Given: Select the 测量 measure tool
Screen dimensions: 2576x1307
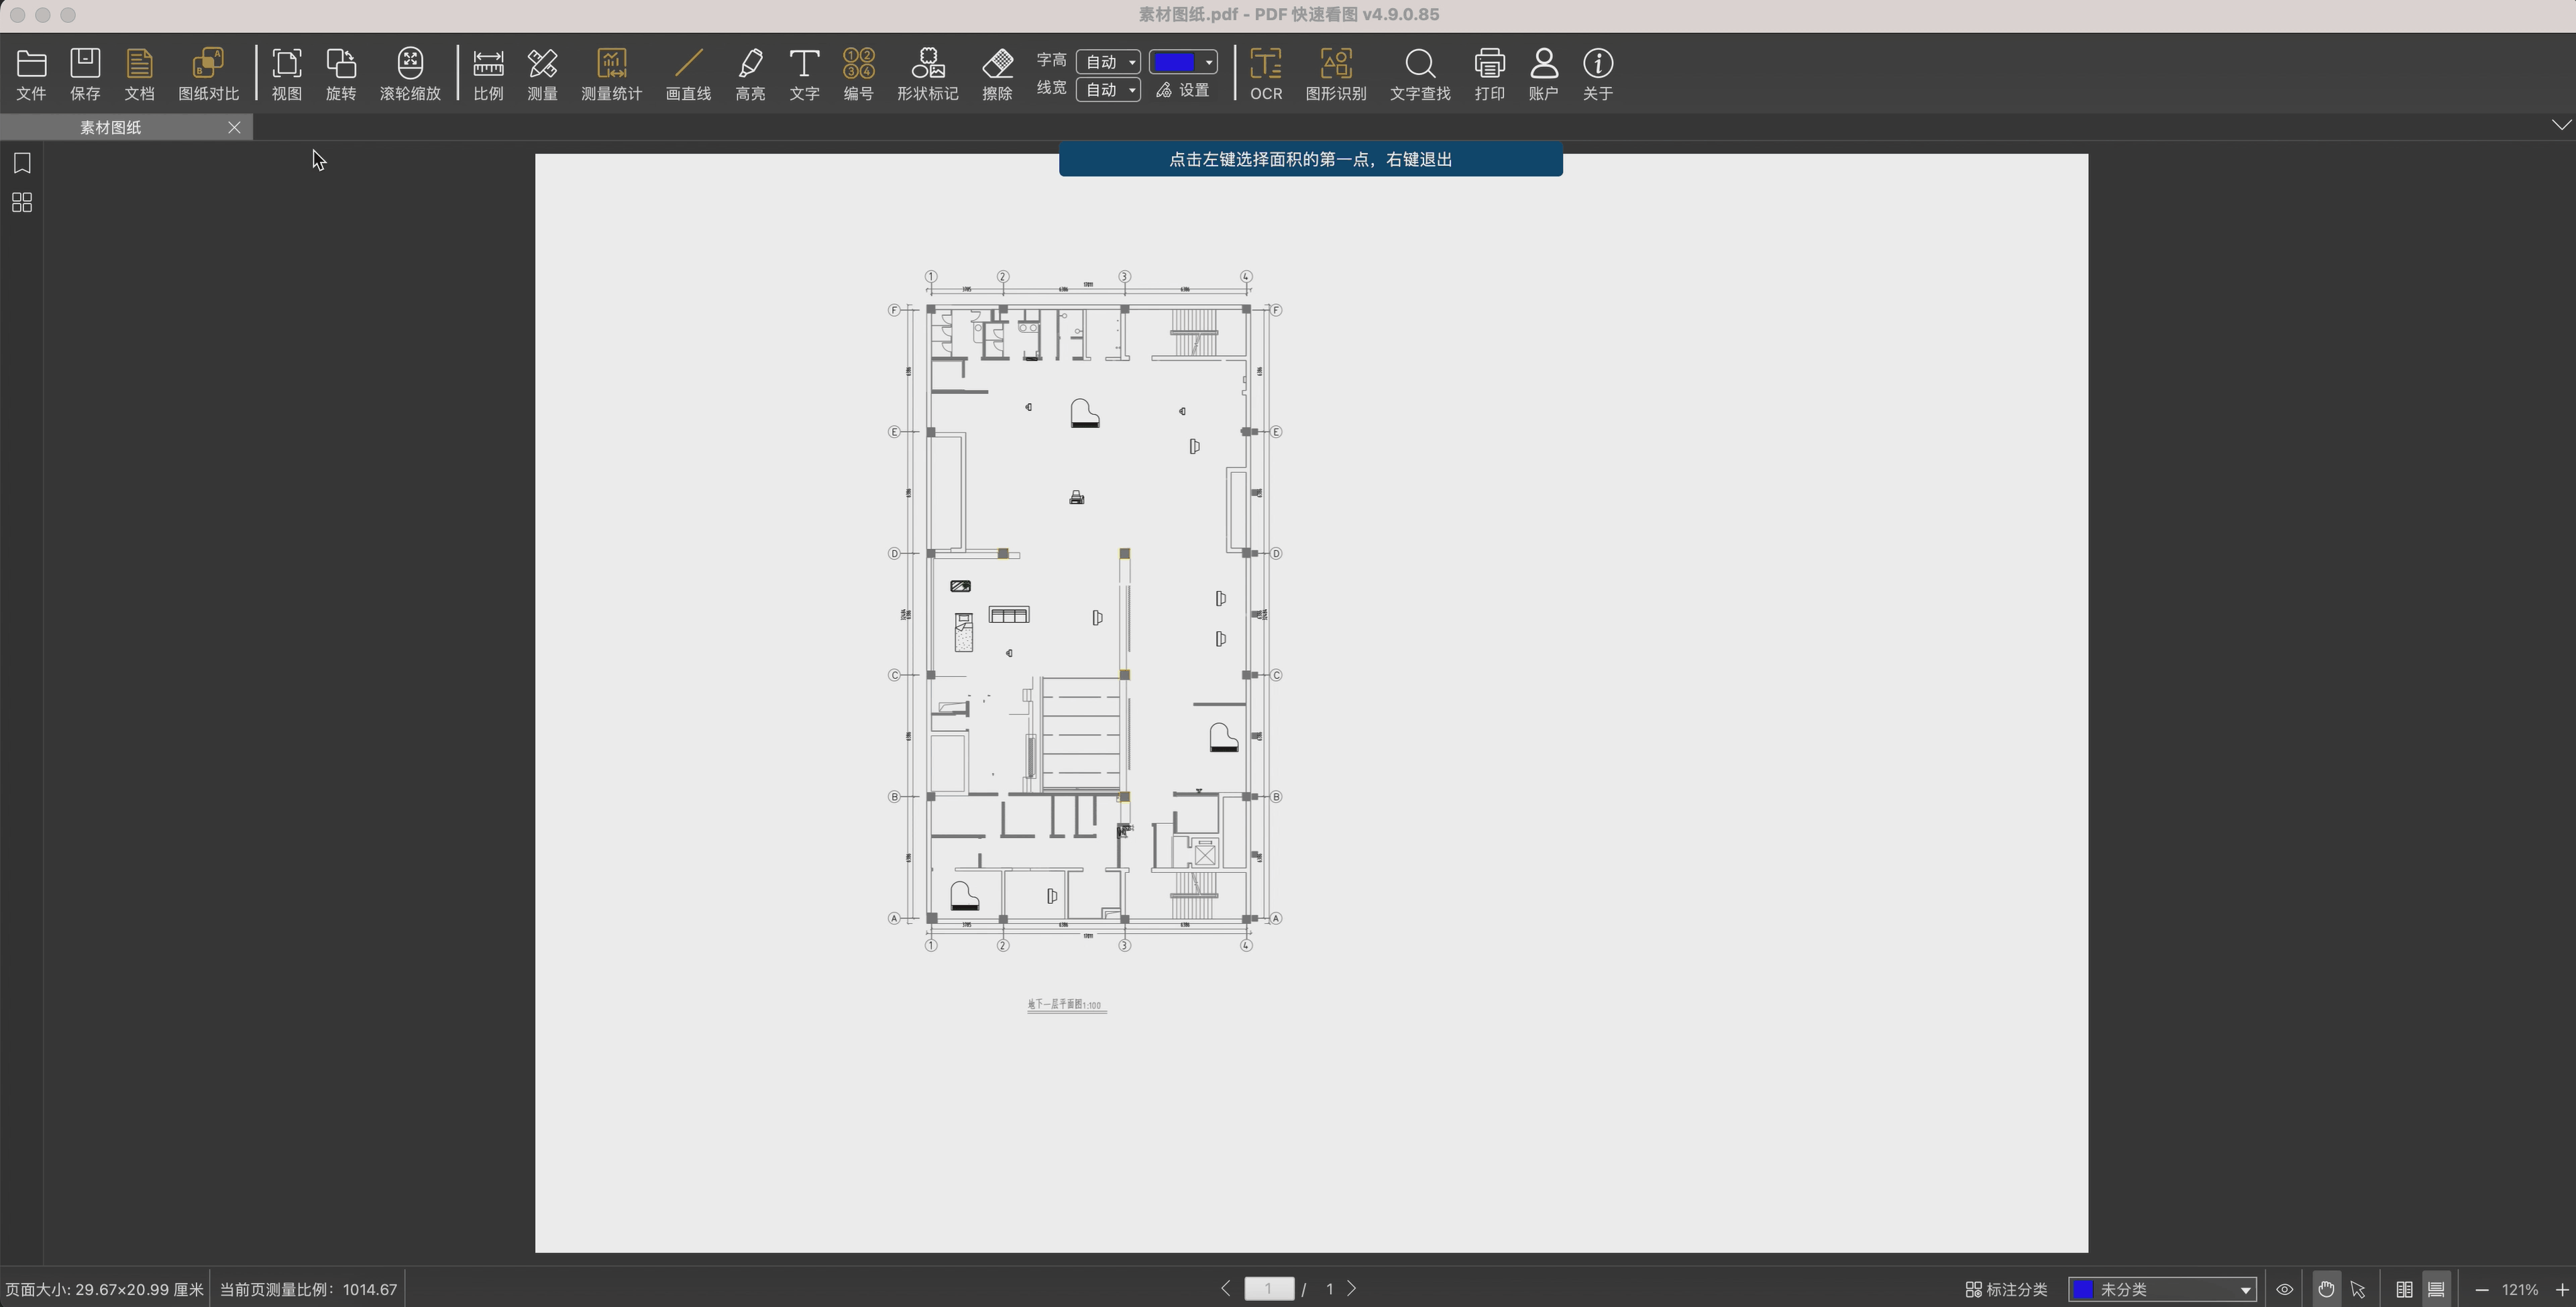Looking at the screenshot, I should [542, 73].
